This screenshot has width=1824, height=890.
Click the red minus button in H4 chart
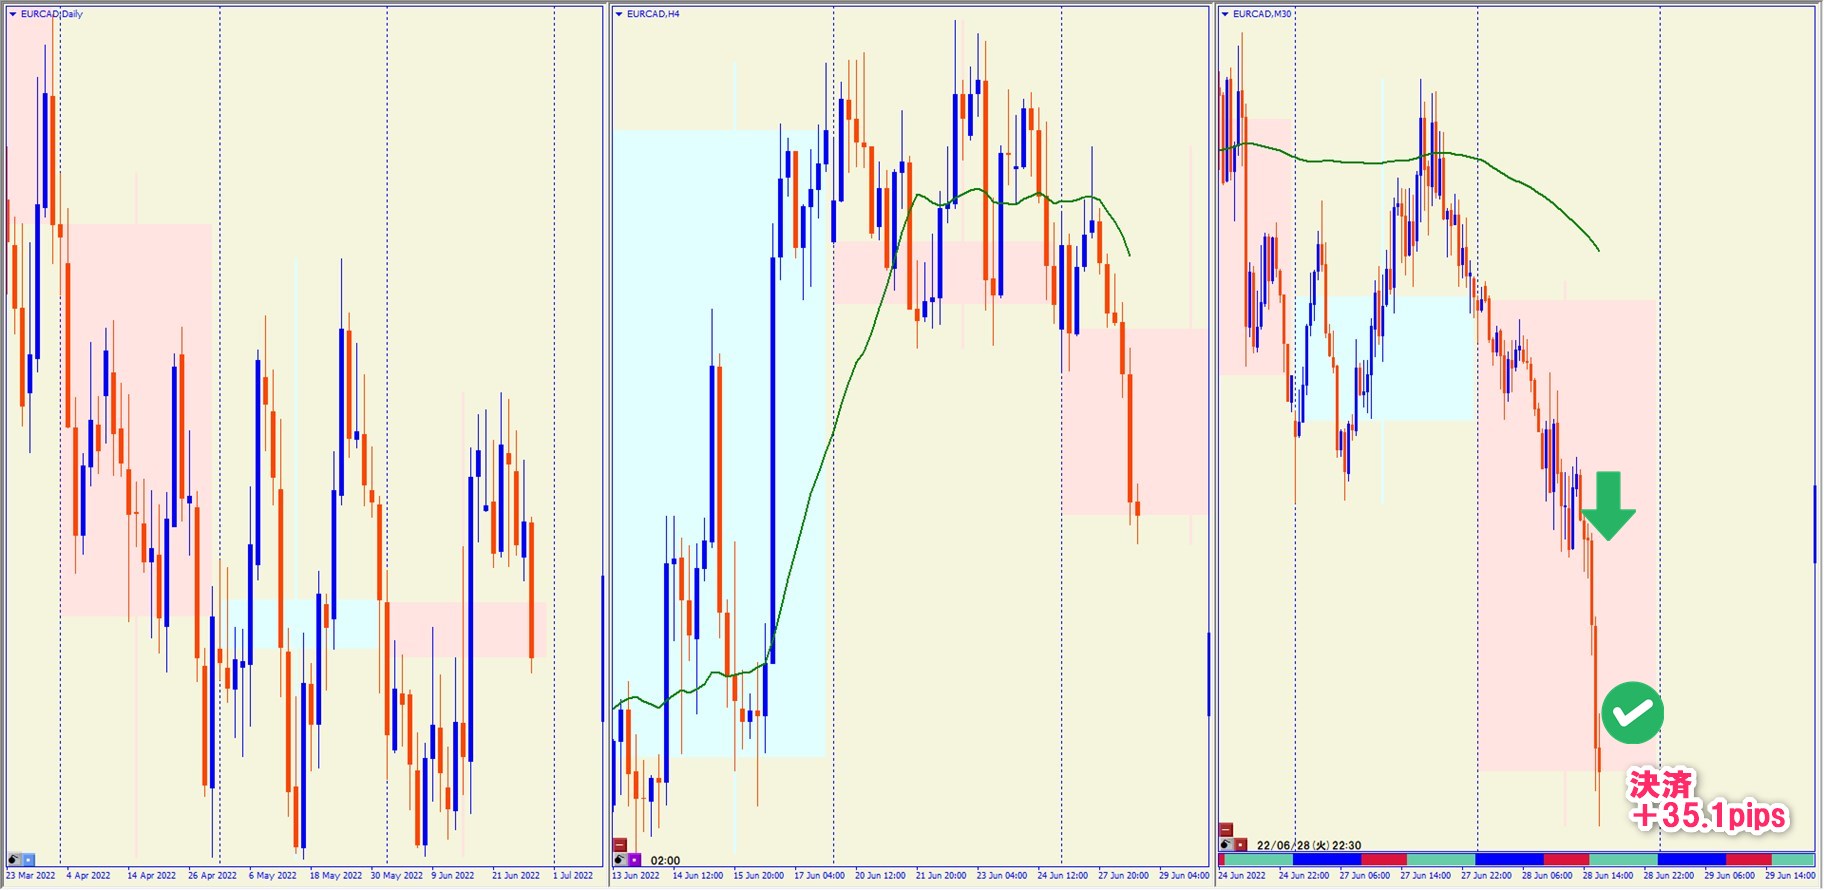coord(620,845)
